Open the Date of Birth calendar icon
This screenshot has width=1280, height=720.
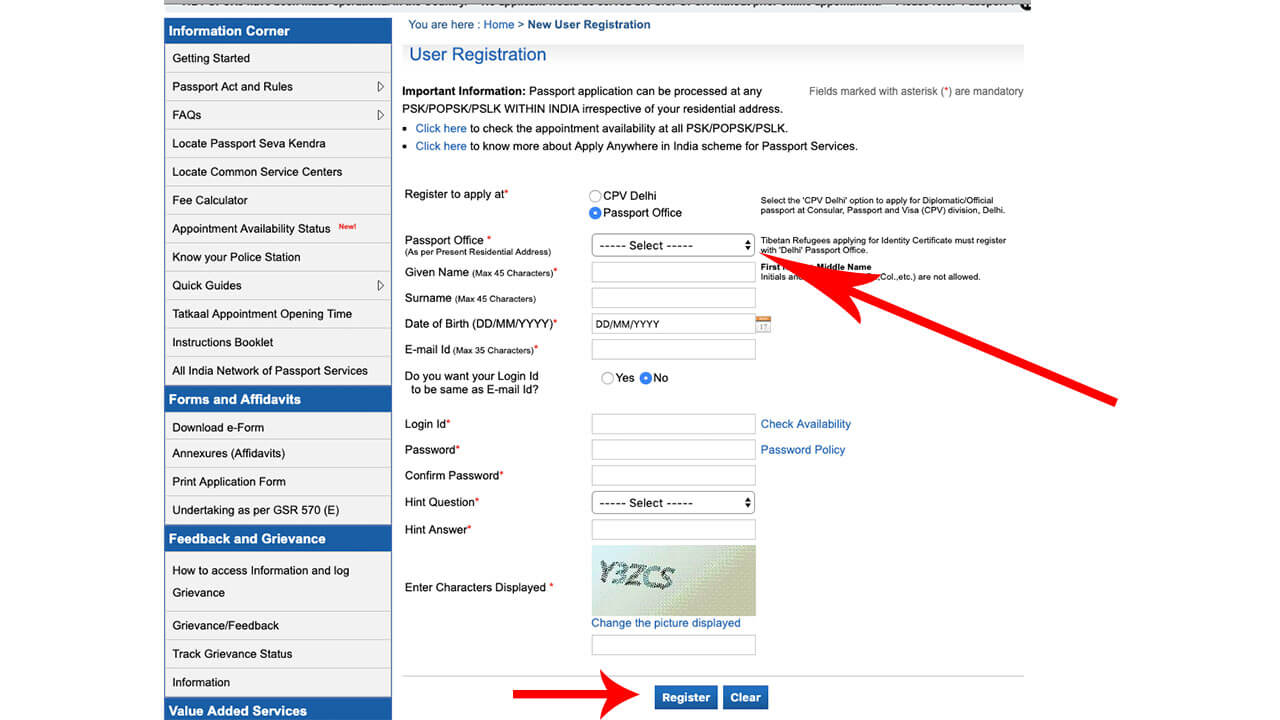coord(763,324)
